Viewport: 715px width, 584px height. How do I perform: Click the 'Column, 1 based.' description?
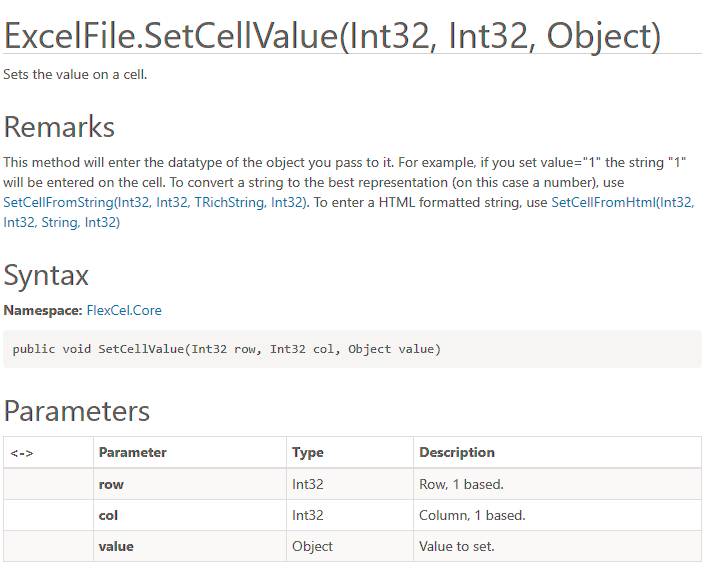point(472,515)
